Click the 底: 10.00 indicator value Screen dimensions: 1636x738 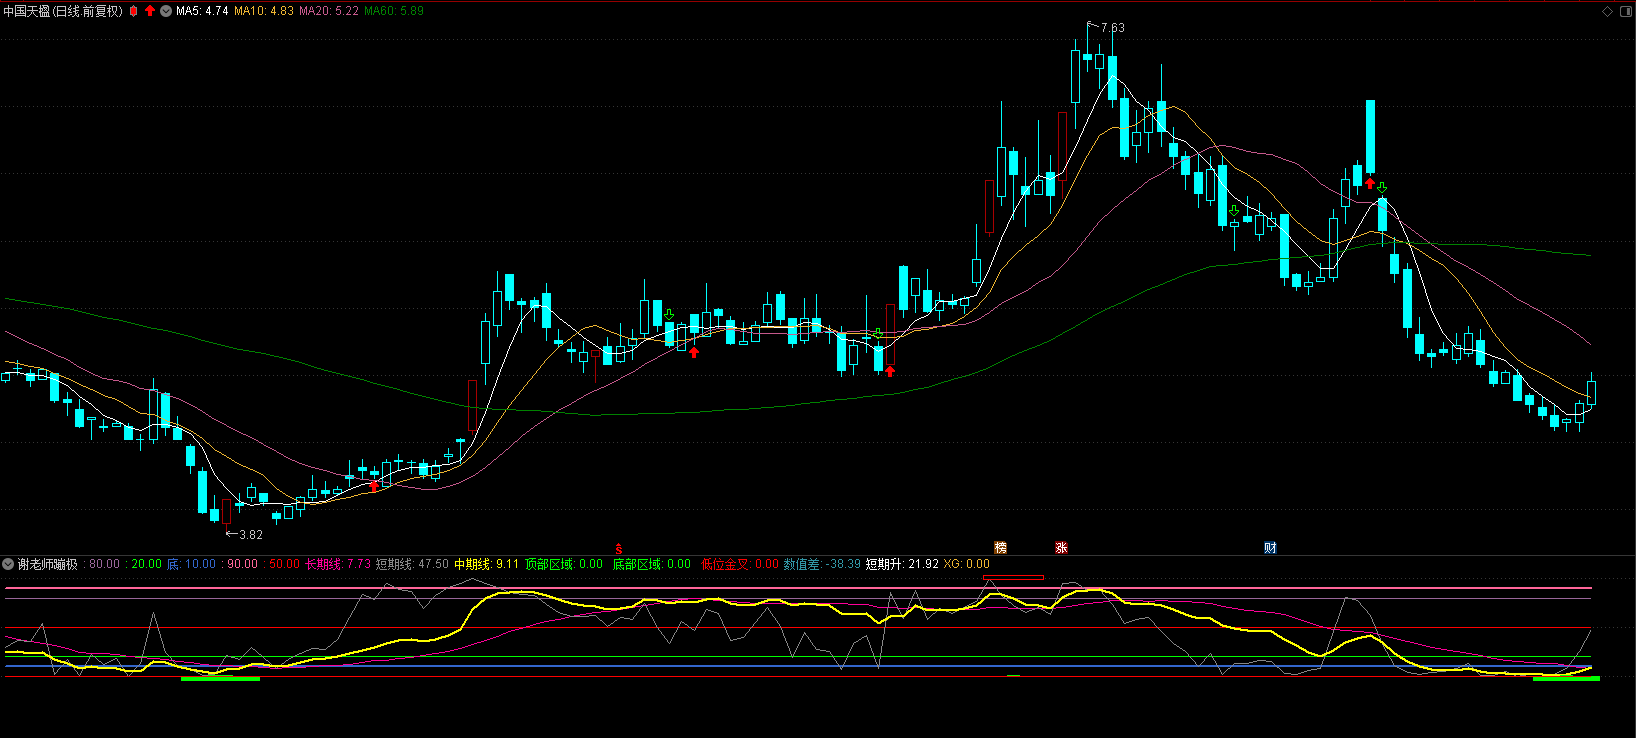(x=191, y=564)
